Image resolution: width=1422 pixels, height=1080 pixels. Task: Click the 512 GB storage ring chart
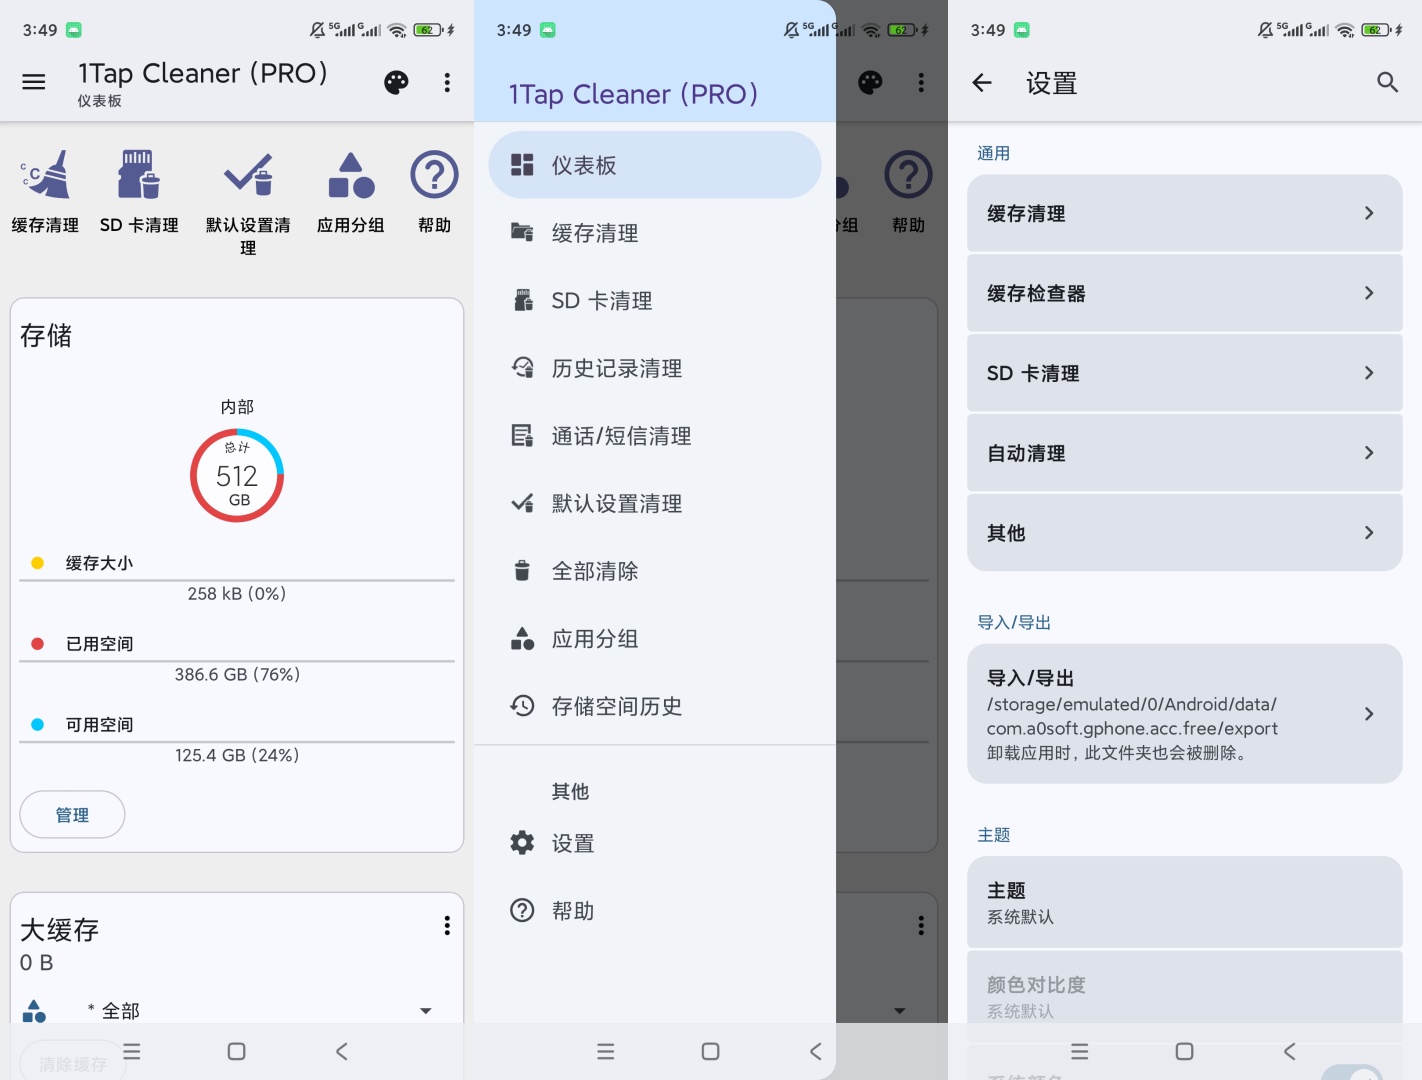(x=237, y=475)
